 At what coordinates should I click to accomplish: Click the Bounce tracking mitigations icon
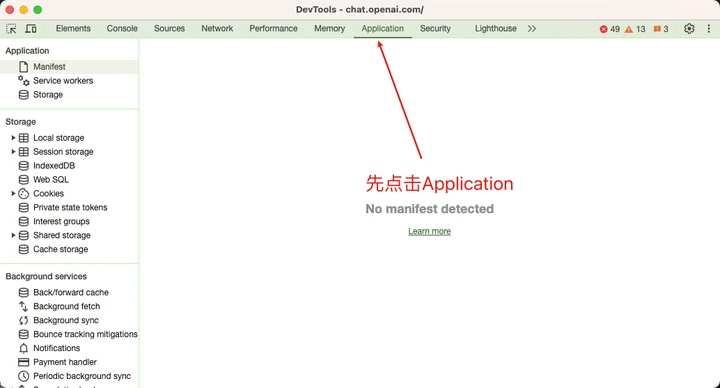pyautogui.click(x=23, y=334)
